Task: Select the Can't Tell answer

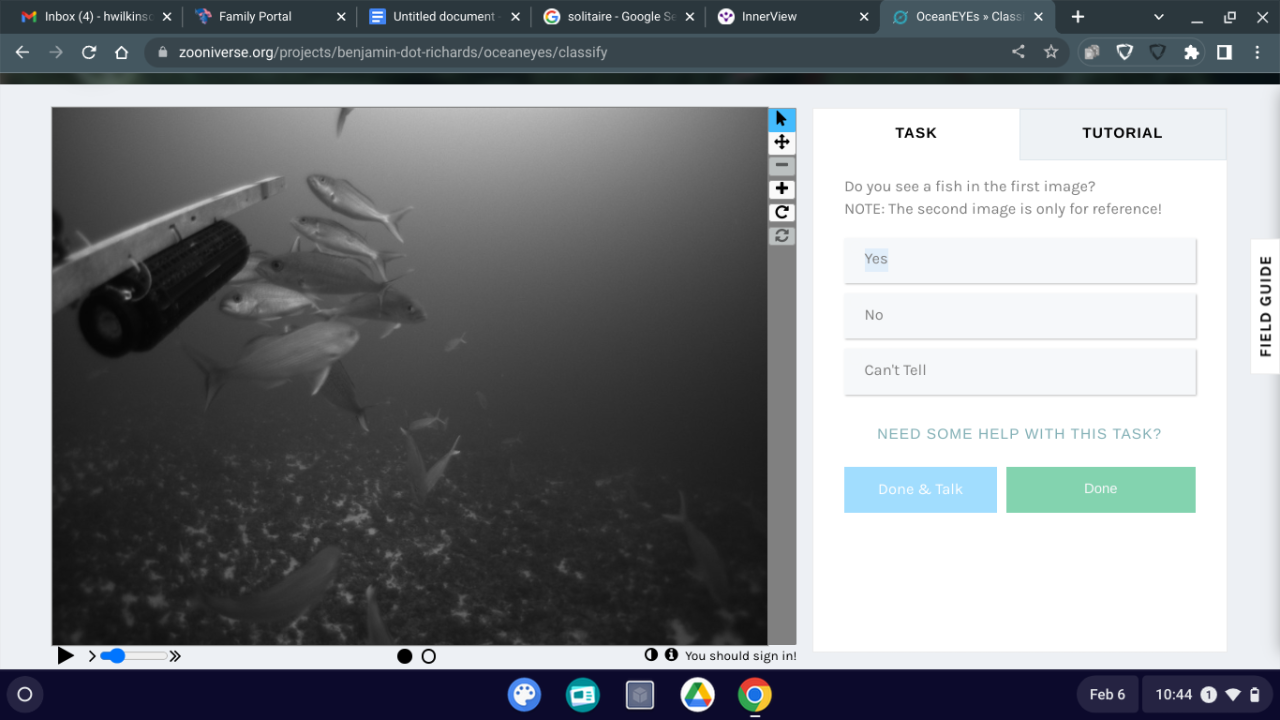Action: [1019, 370]
